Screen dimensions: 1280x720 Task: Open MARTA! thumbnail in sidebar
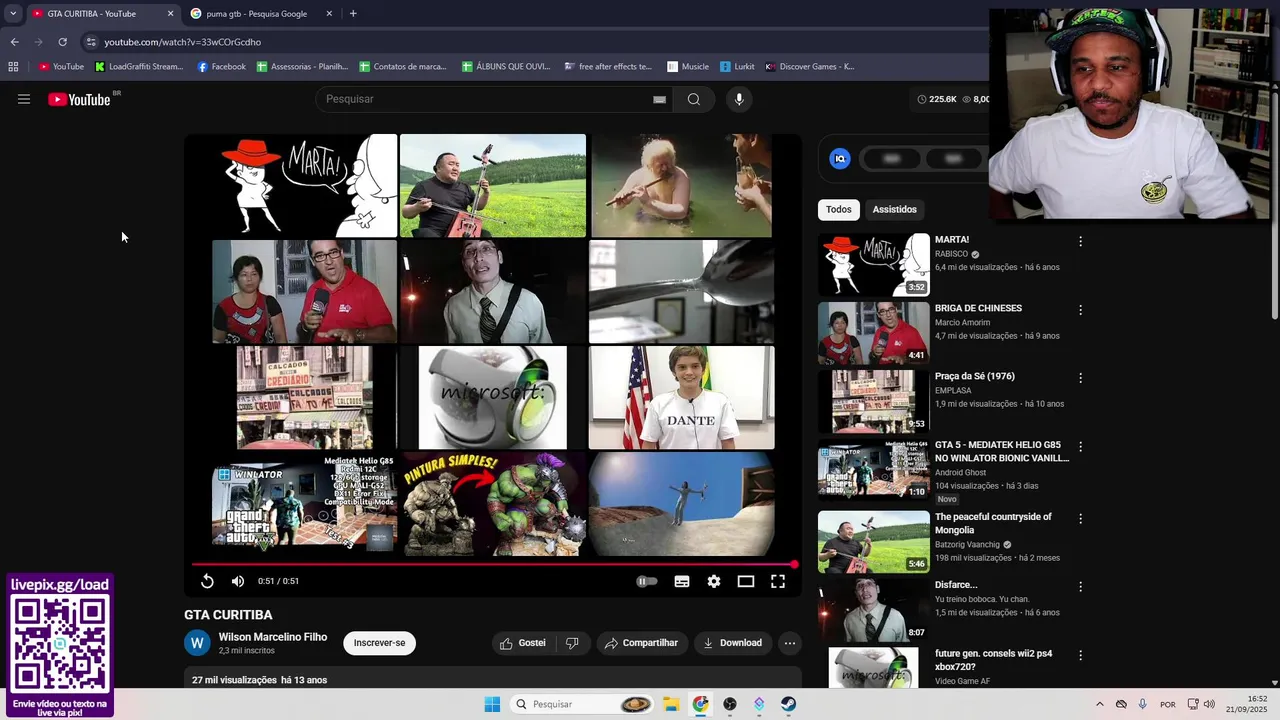874,265
